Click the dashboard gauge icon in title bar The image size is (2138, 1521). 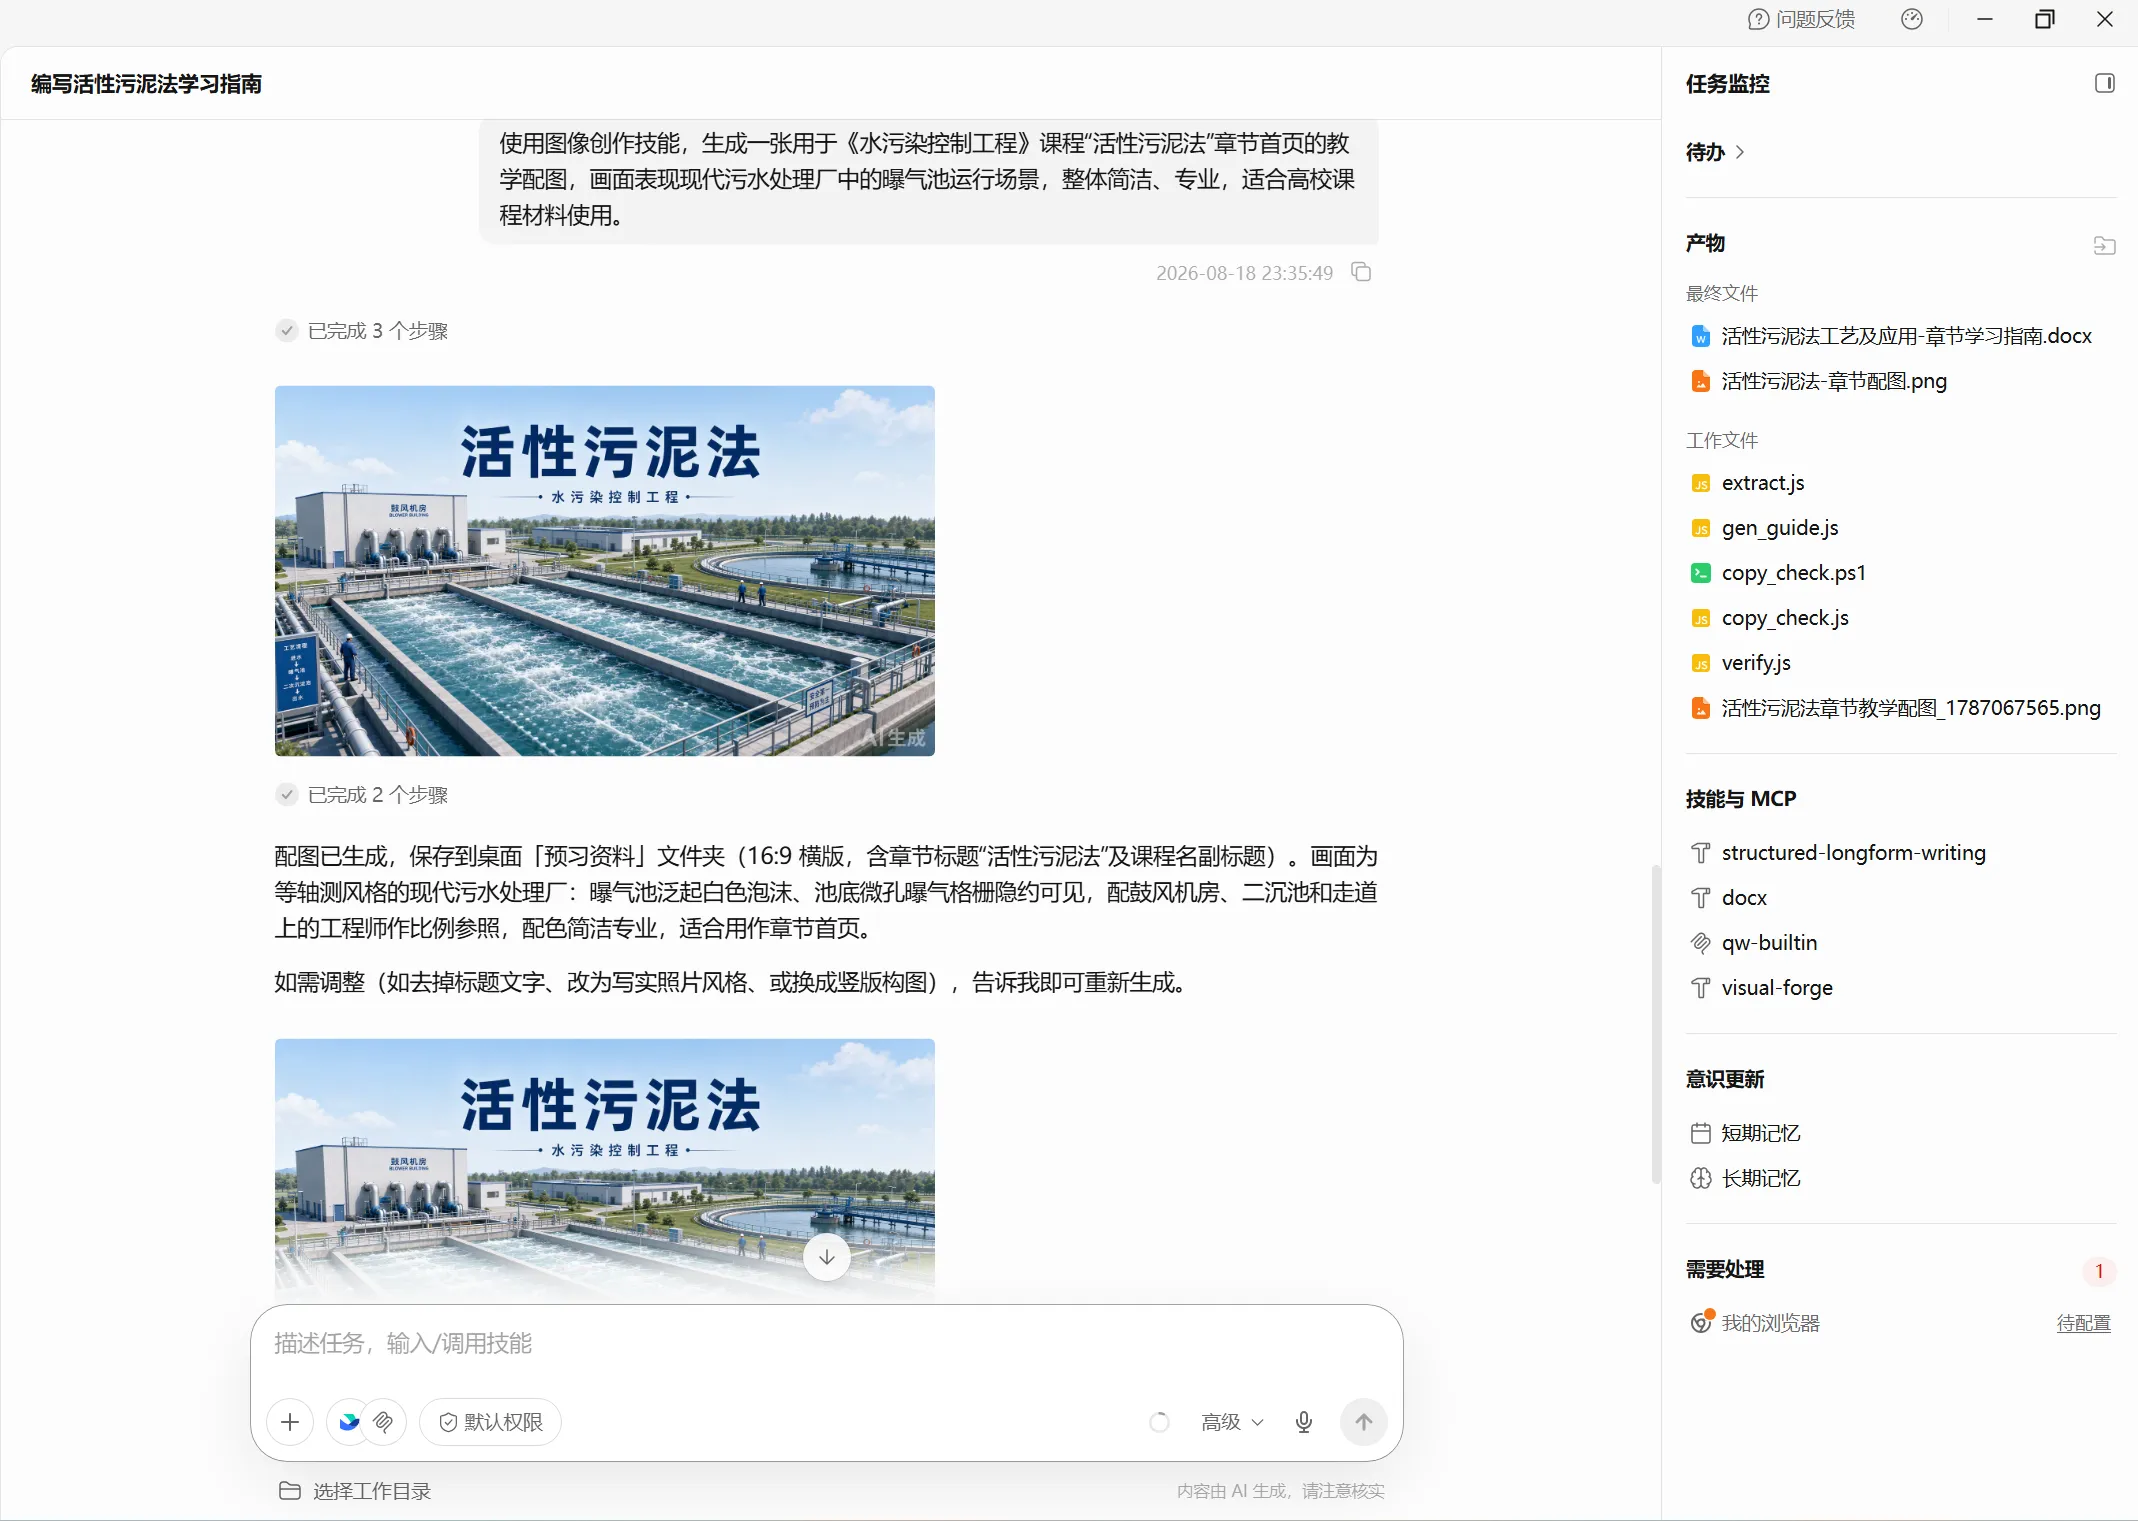(1911, 19)
